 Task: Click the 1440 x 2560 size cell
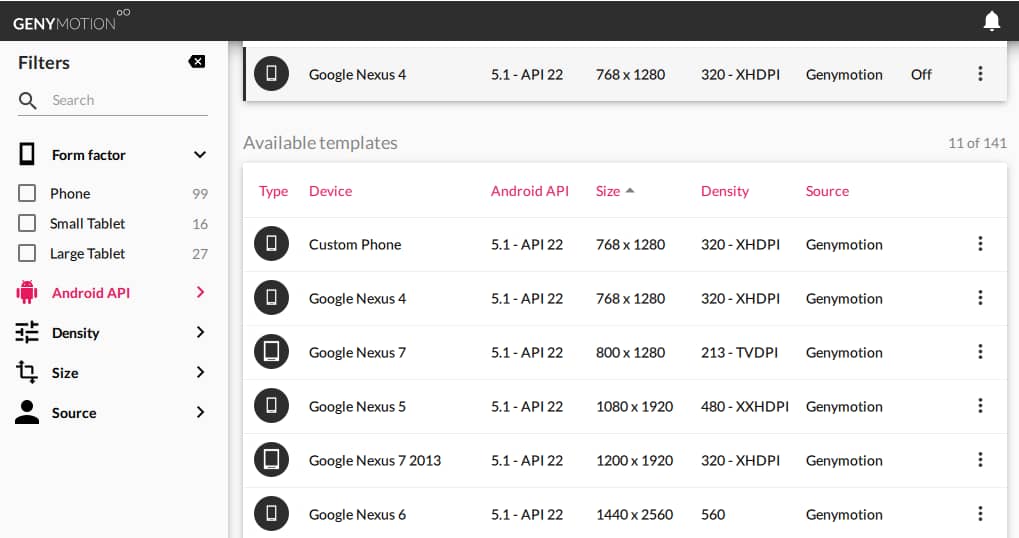634,514
